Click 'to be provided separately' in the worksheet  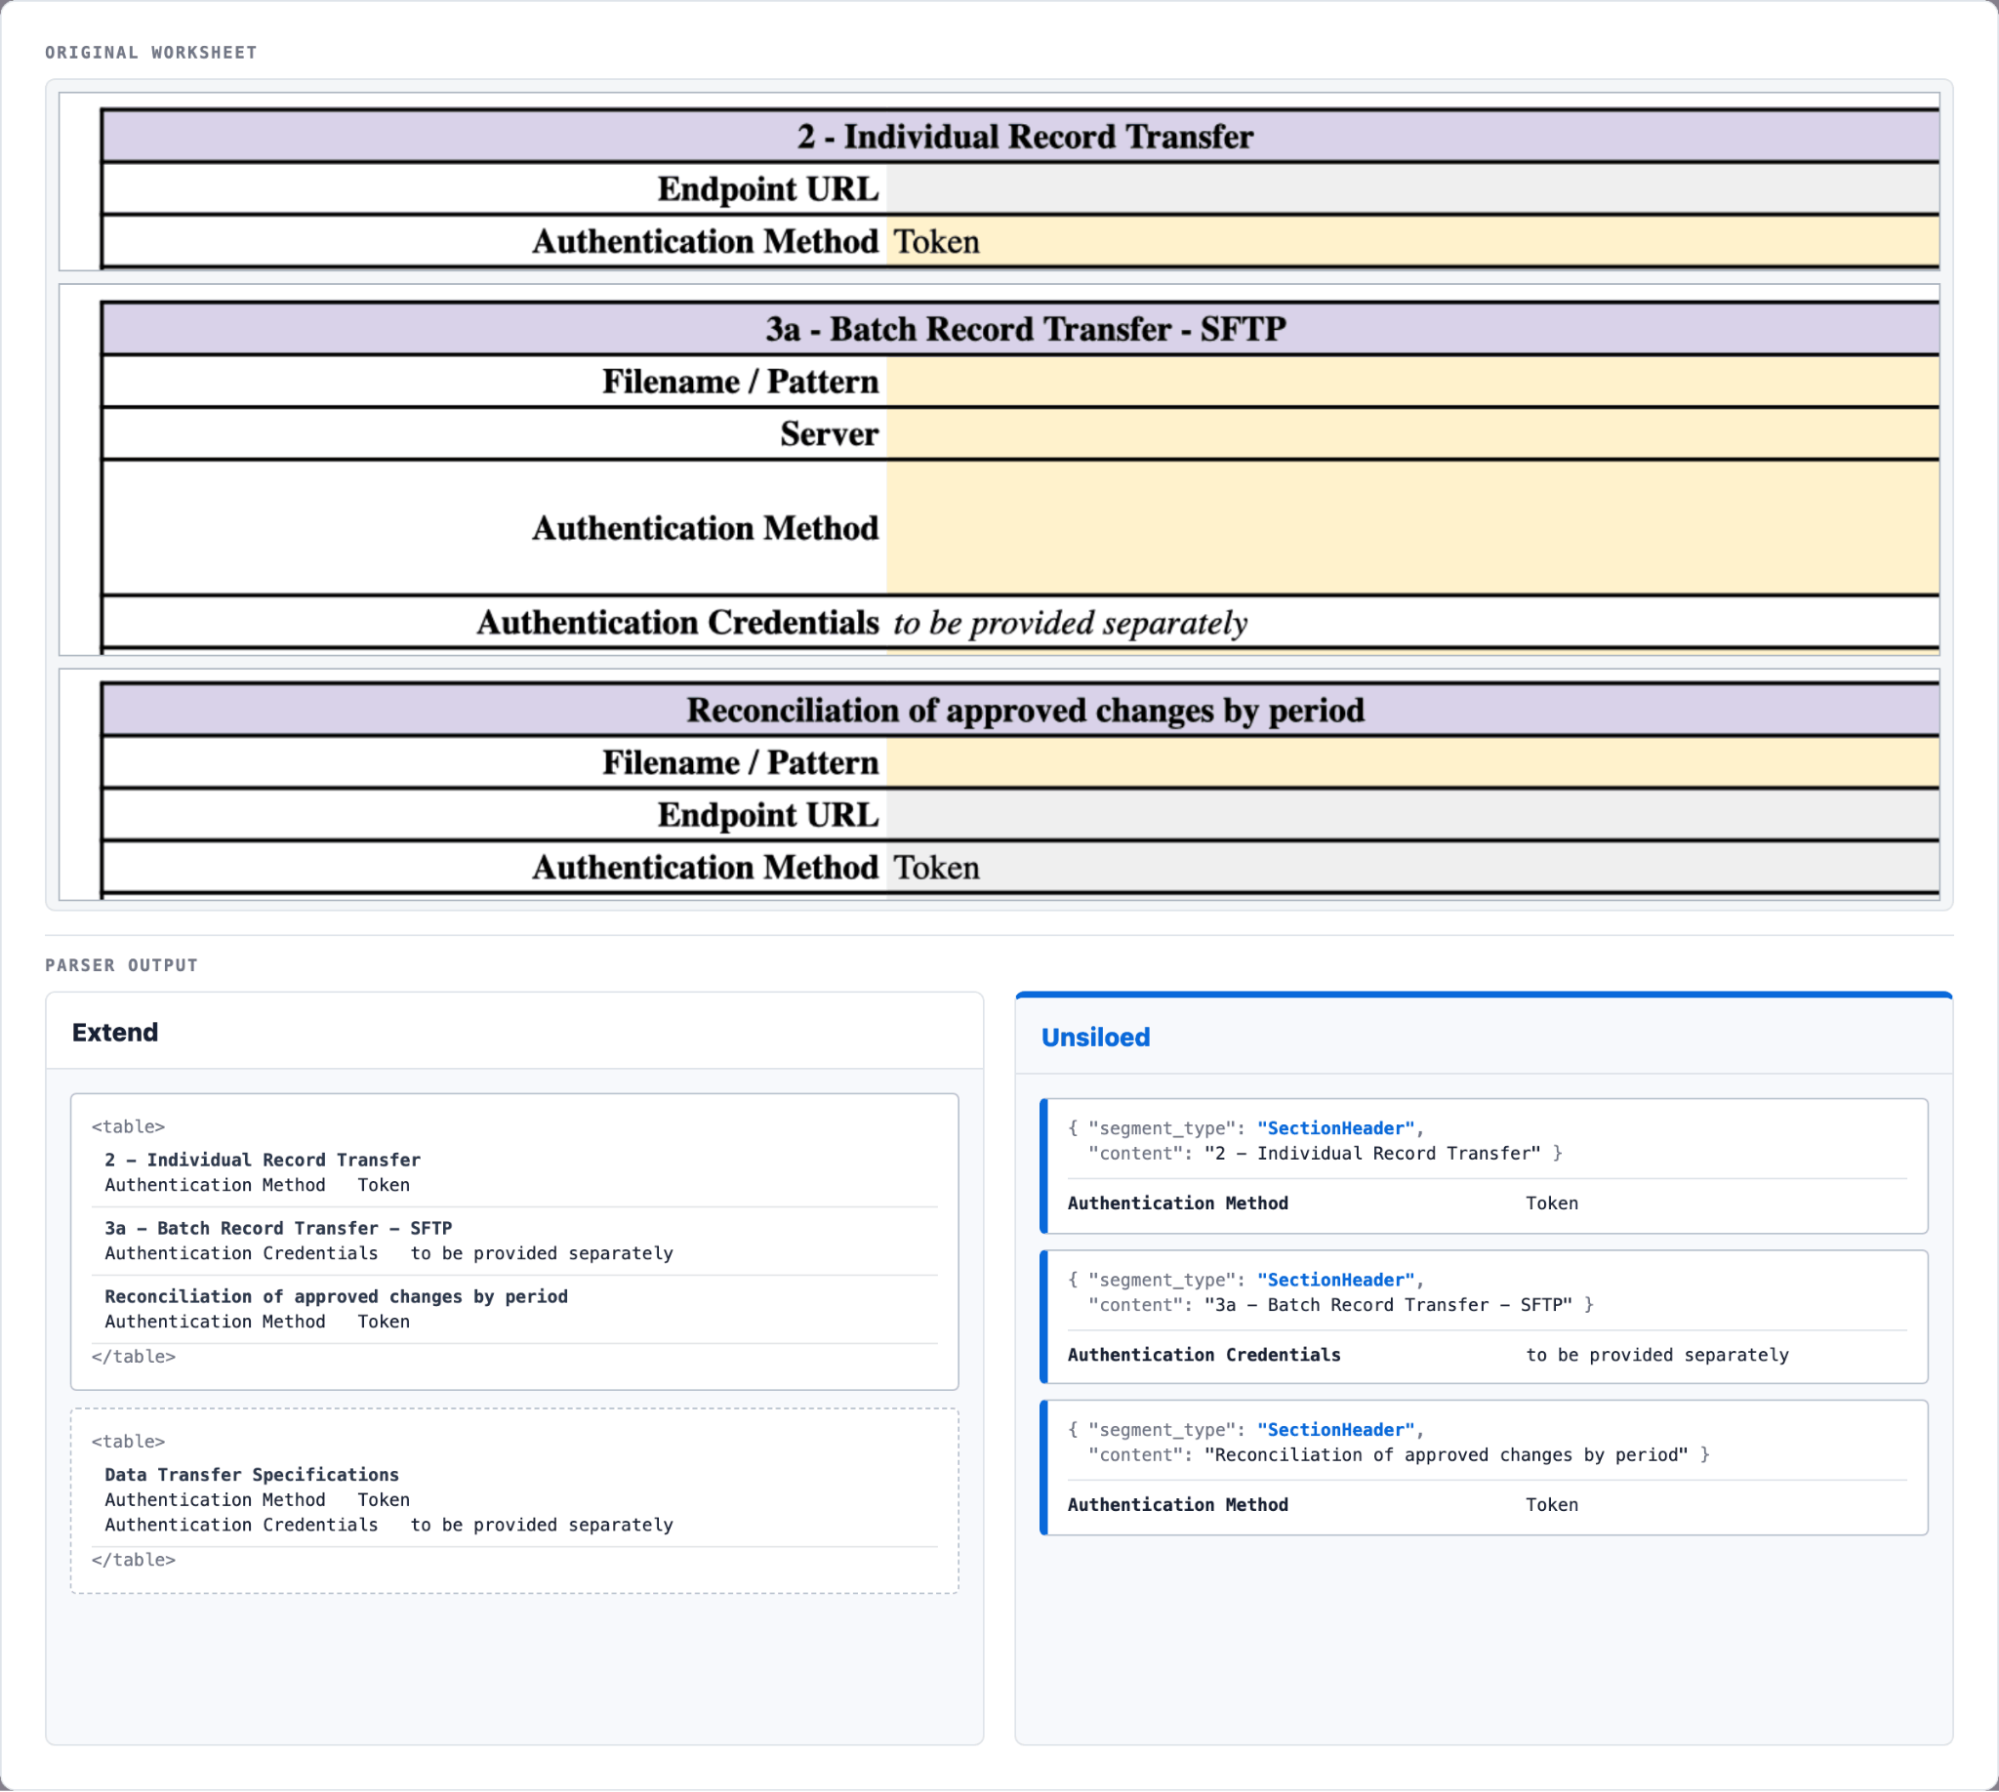(x=1070, y=623)
